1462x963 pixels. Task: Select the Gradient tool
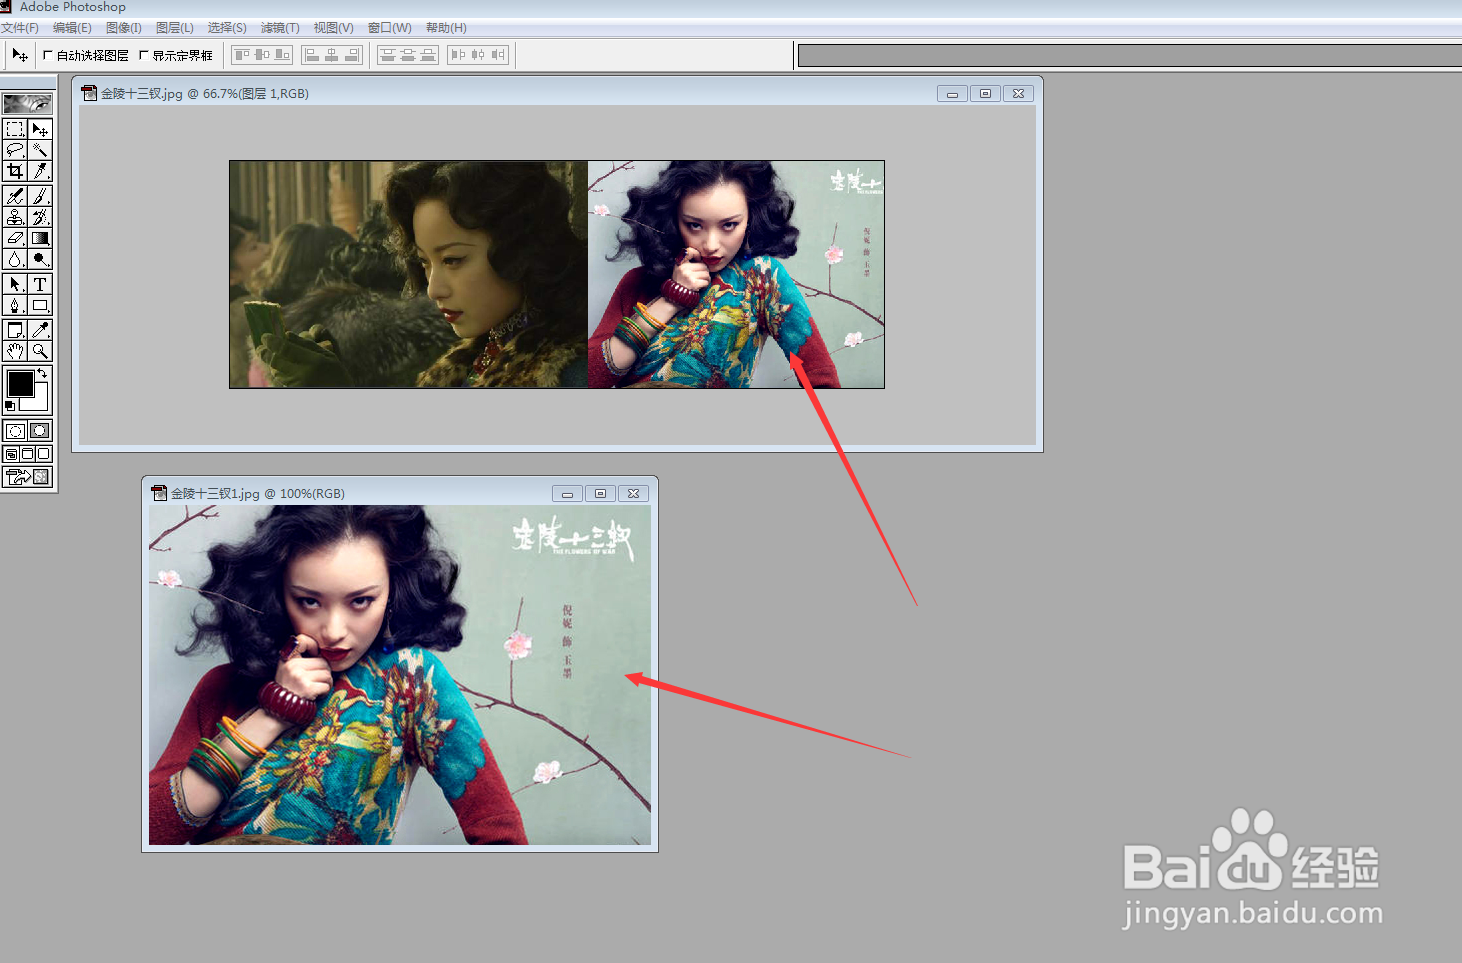(40, 238)
